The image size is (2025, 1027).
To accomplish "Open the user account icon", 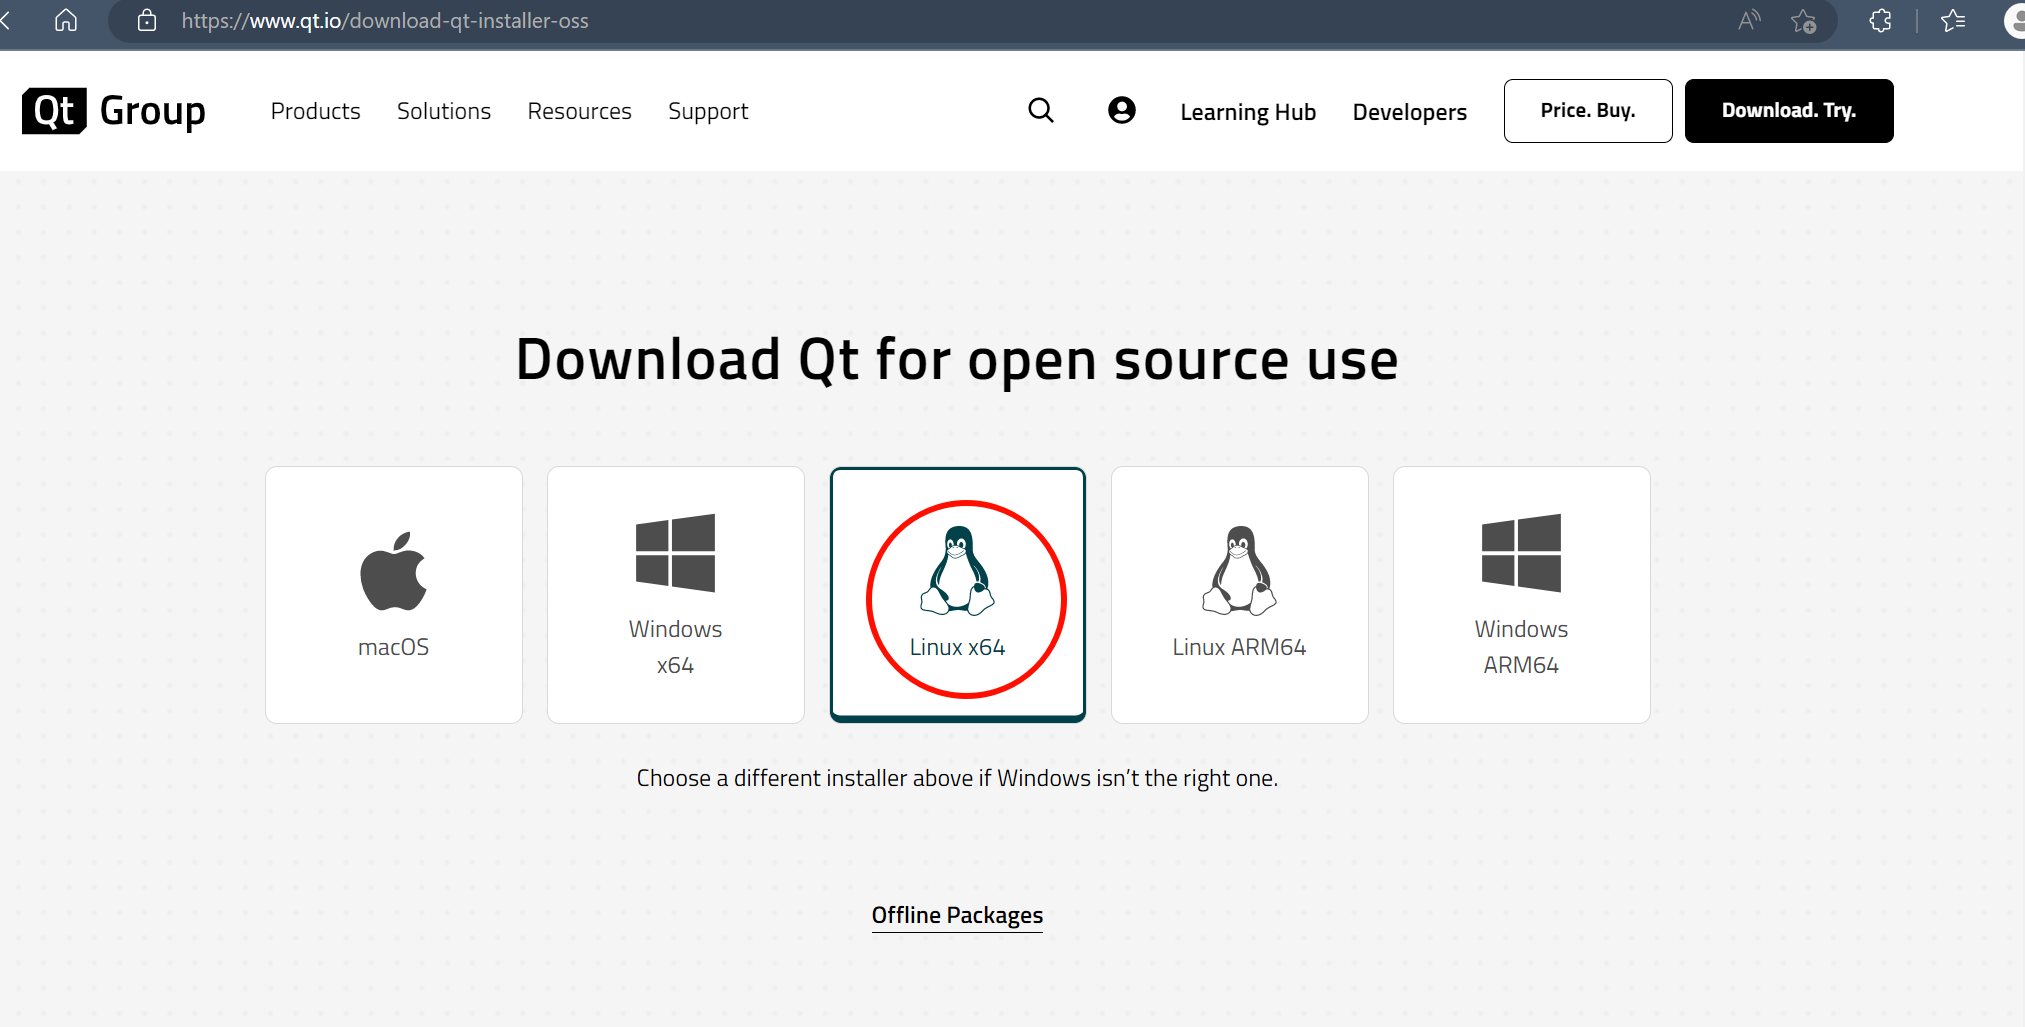I will (x=1122, y=111).
